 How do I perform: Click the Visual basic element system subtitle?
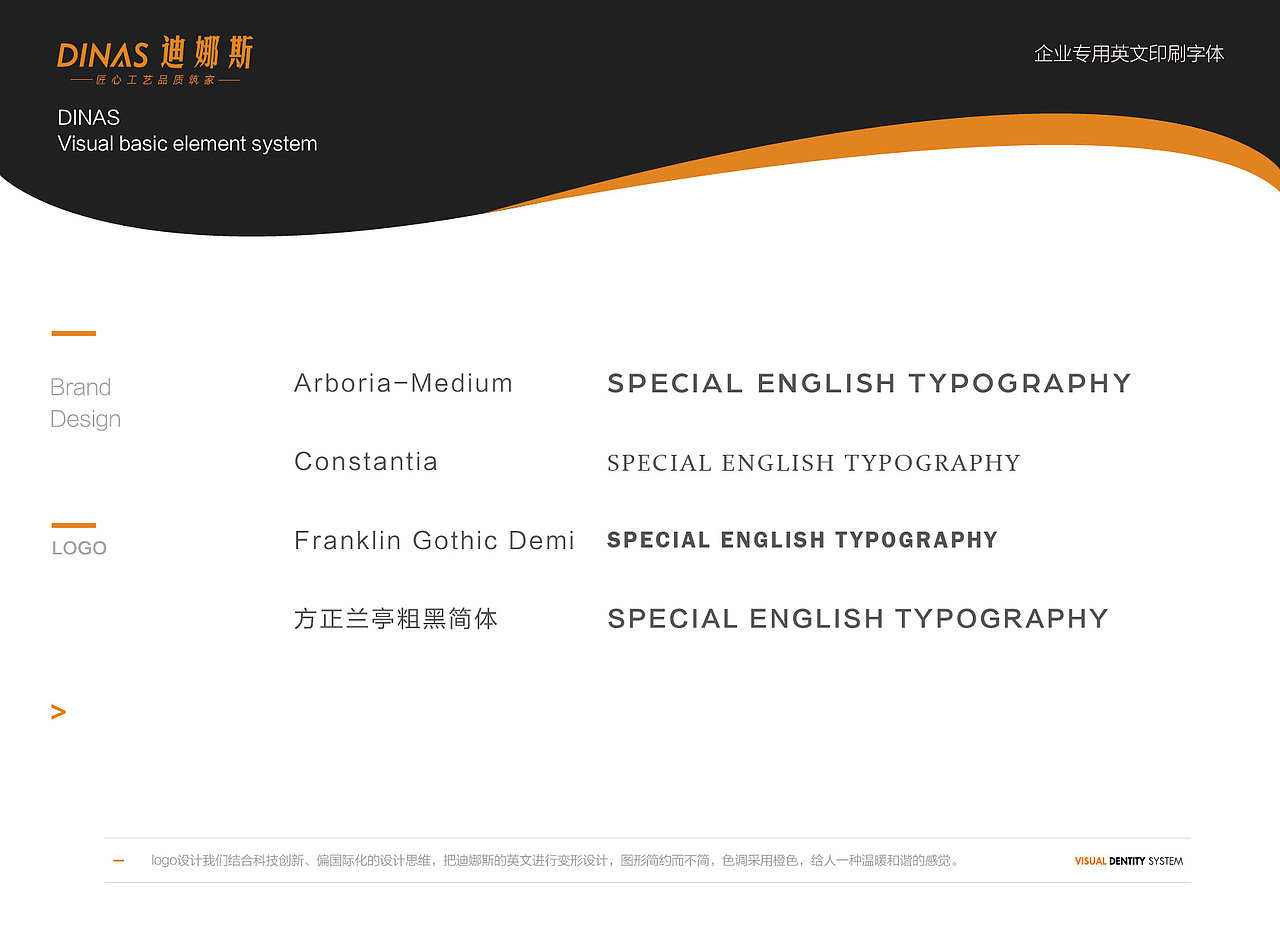pyautogui.click(x=188, y=144)
